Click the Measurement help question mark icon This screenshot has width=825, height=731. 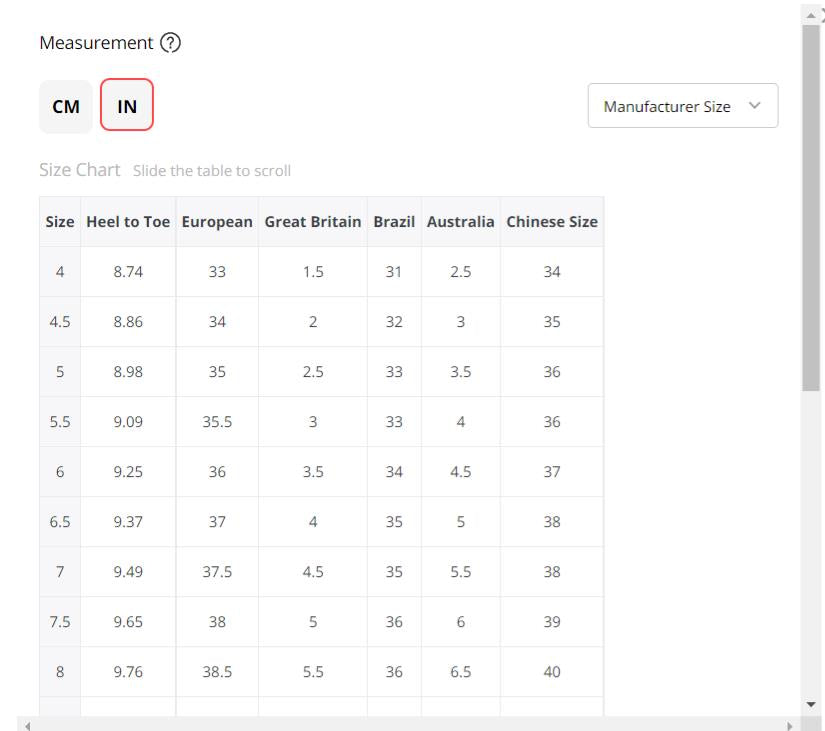coord(170,43)
